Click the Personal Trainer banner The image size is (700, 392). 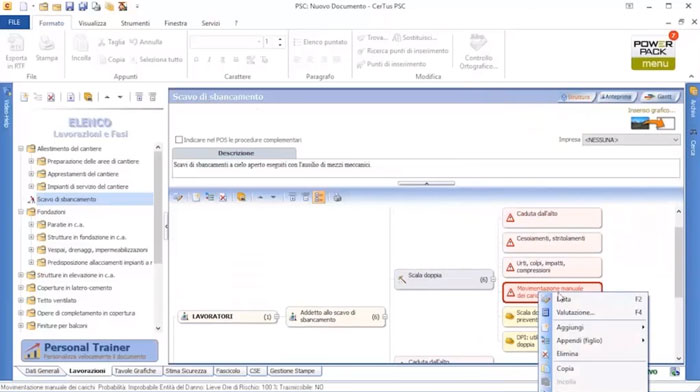pos(89,350)
